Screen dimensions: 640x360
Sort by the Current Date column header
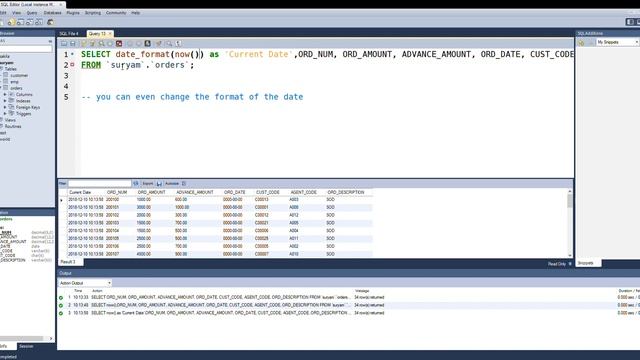point(80,192)
